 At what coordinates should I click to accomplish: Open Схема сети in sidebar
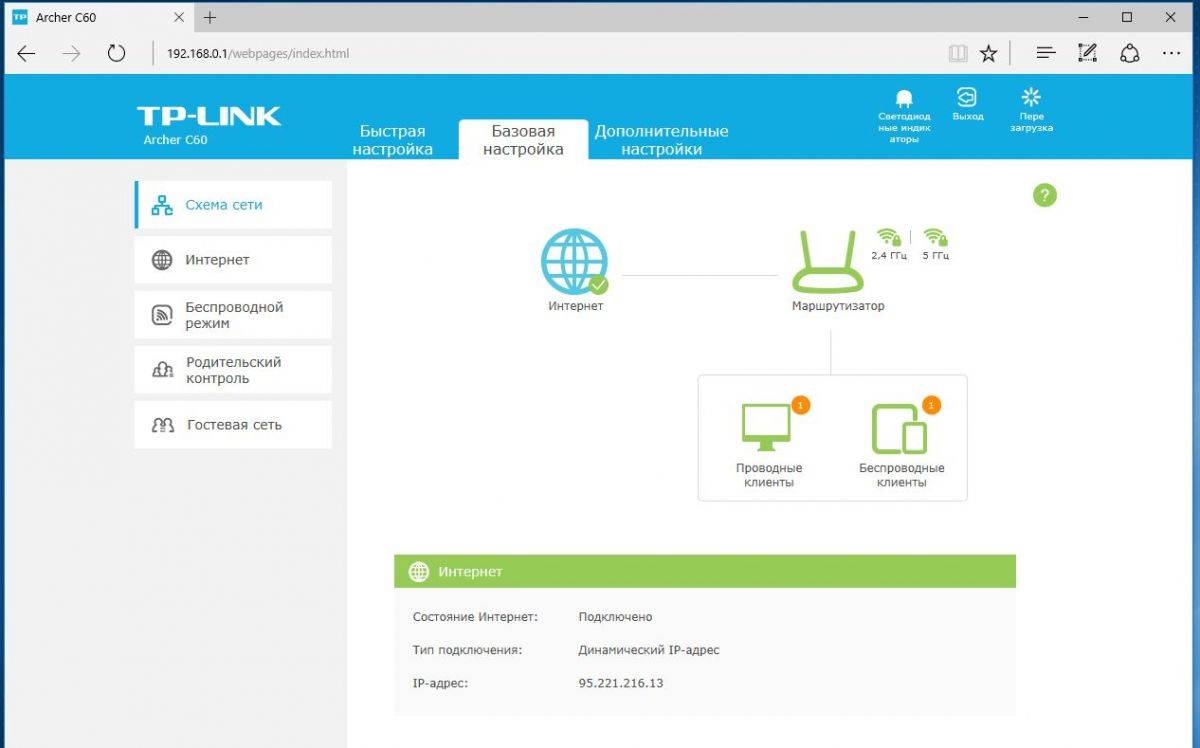coord(233,205)
